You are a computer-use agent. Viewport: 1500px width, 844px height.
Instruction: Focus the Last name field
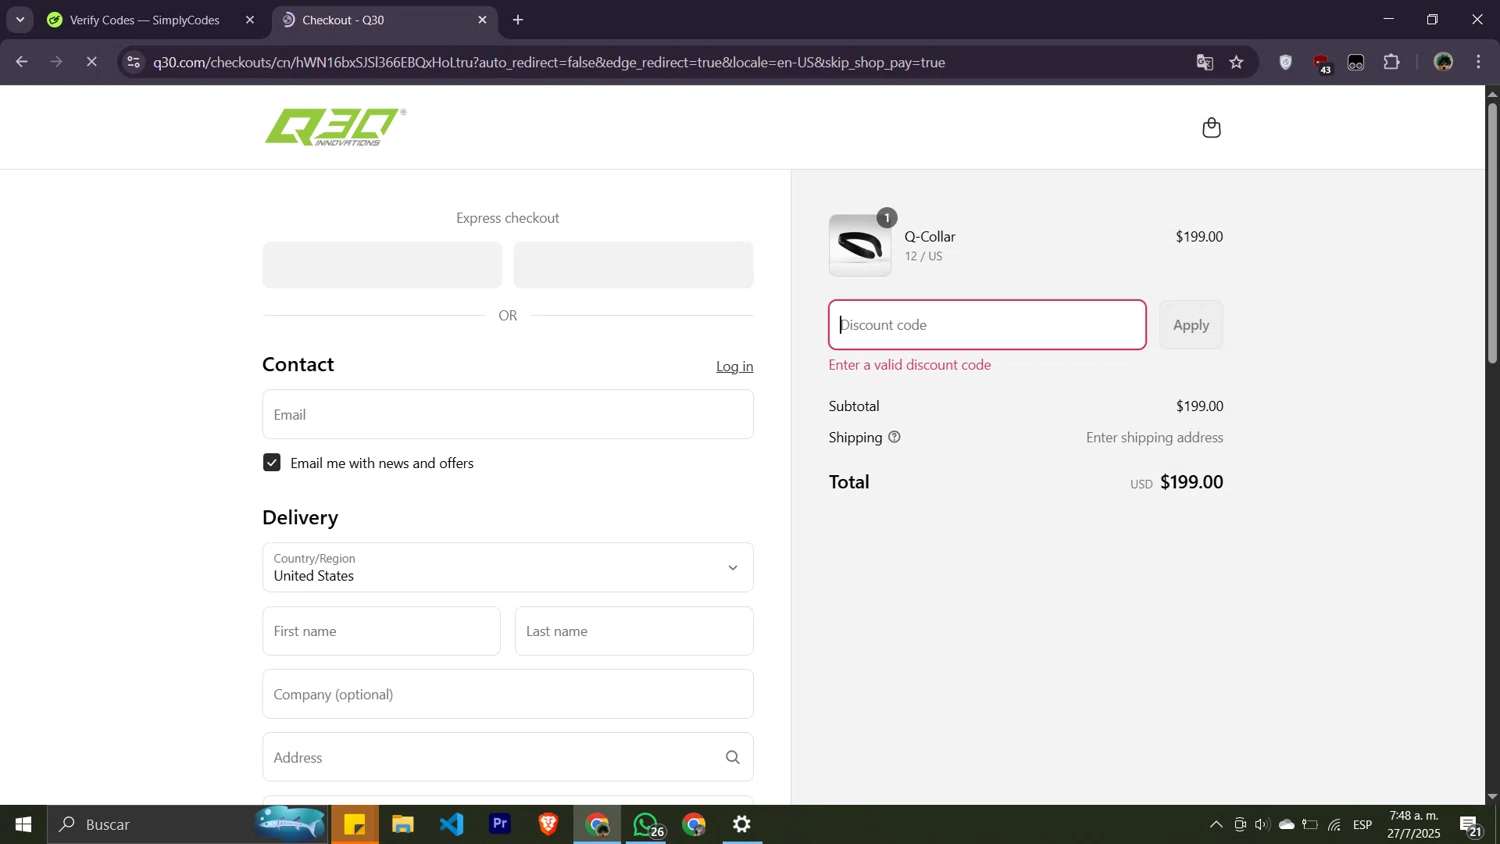point(634,631)
